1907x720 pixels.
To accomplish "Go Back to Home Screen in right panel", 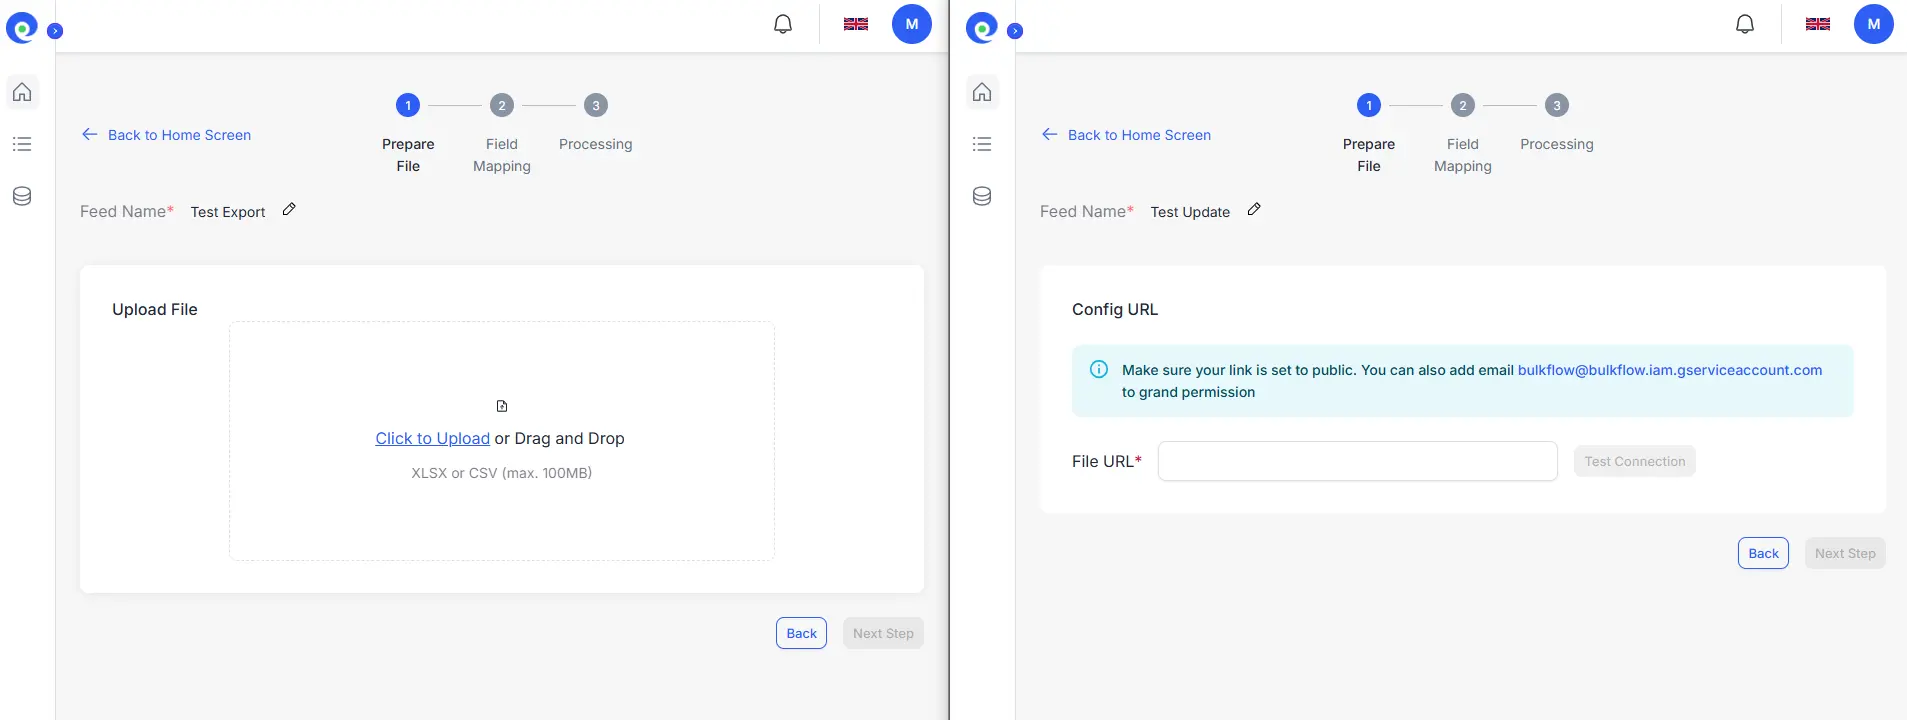I will click(x=1126, y=135).
